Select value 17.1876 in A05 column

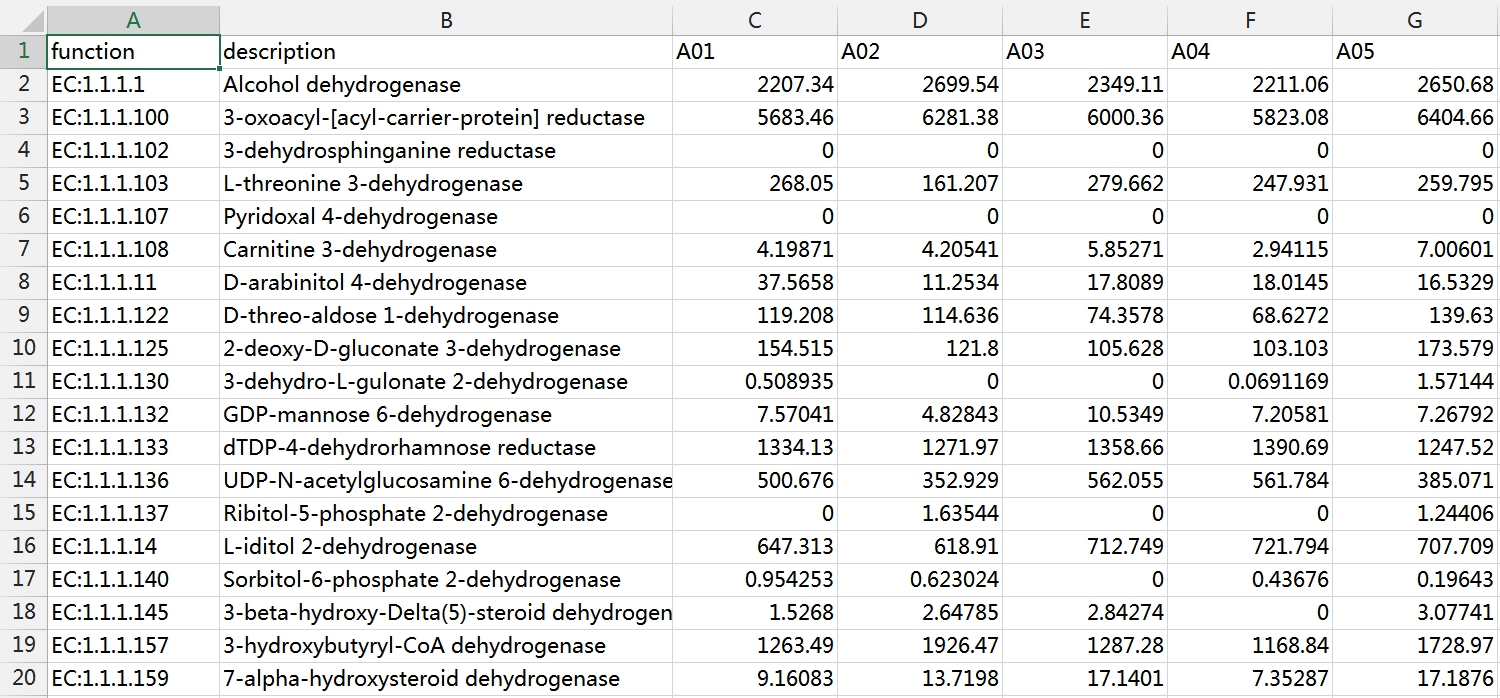[x=1415, y=679]
